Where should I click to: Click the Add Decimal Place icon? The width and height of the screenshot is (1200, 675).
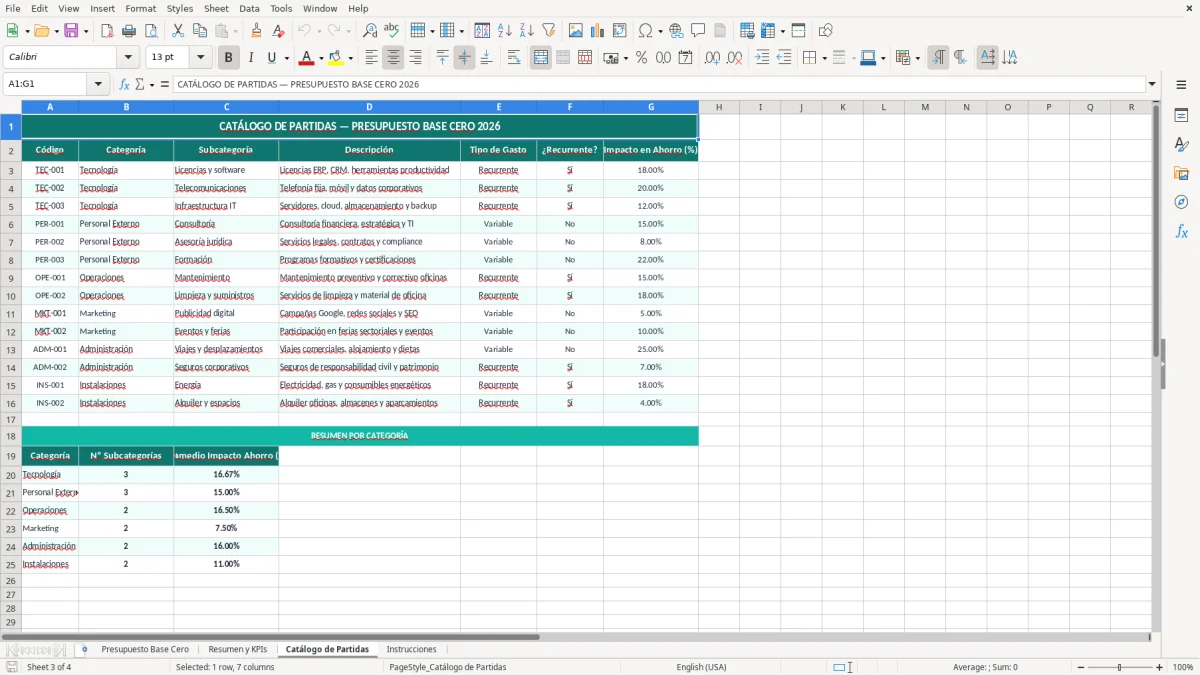(x=712, y=58)
